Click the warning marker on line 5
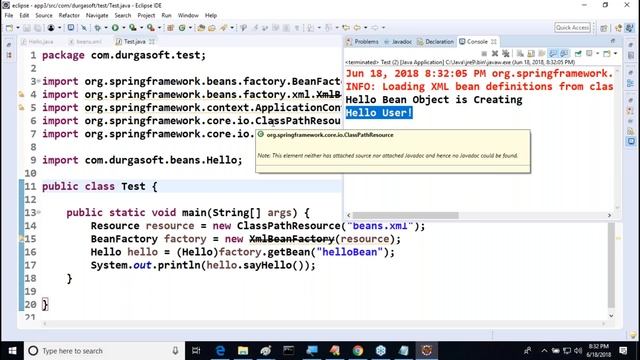 tap(21, 108)
